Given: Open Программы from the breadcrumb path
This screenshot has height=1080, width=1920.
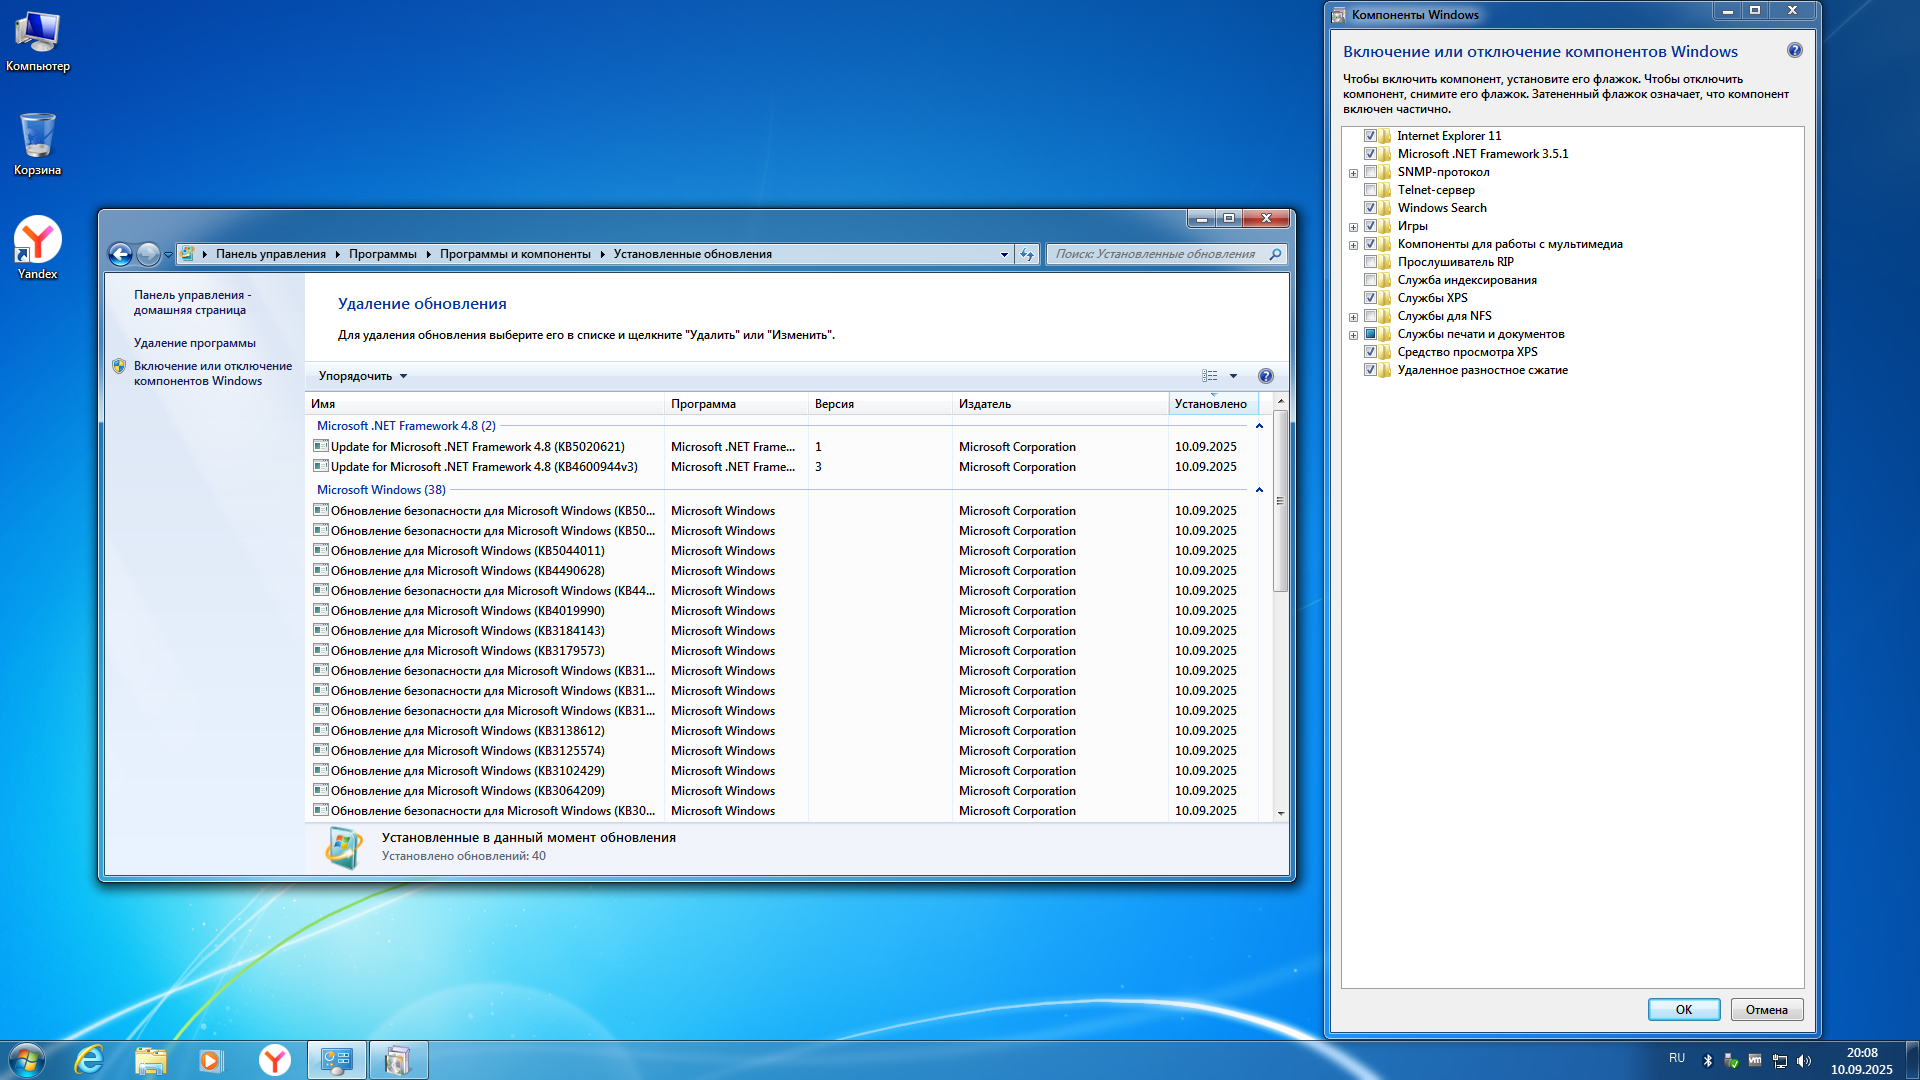Looking at the screenshot, I should coord(381,254).
